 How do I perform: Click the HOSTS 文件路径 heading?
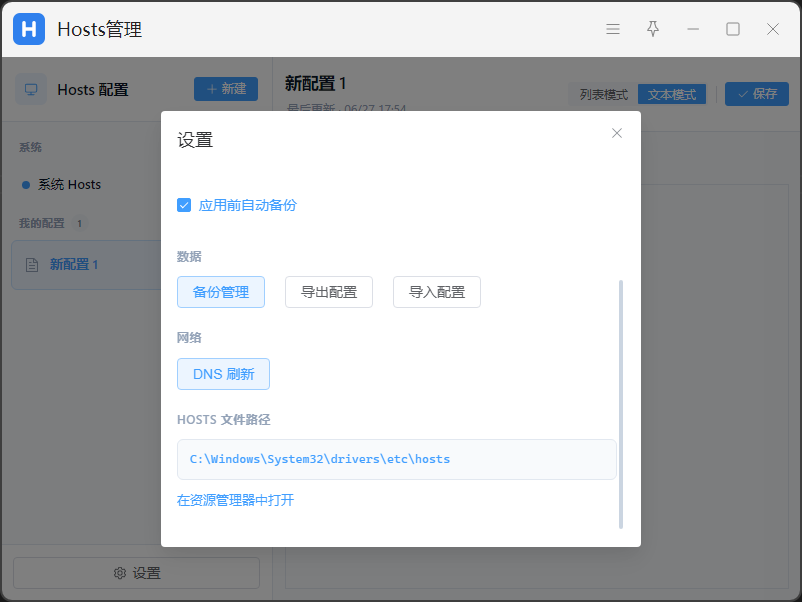click(x=224, y=419)
